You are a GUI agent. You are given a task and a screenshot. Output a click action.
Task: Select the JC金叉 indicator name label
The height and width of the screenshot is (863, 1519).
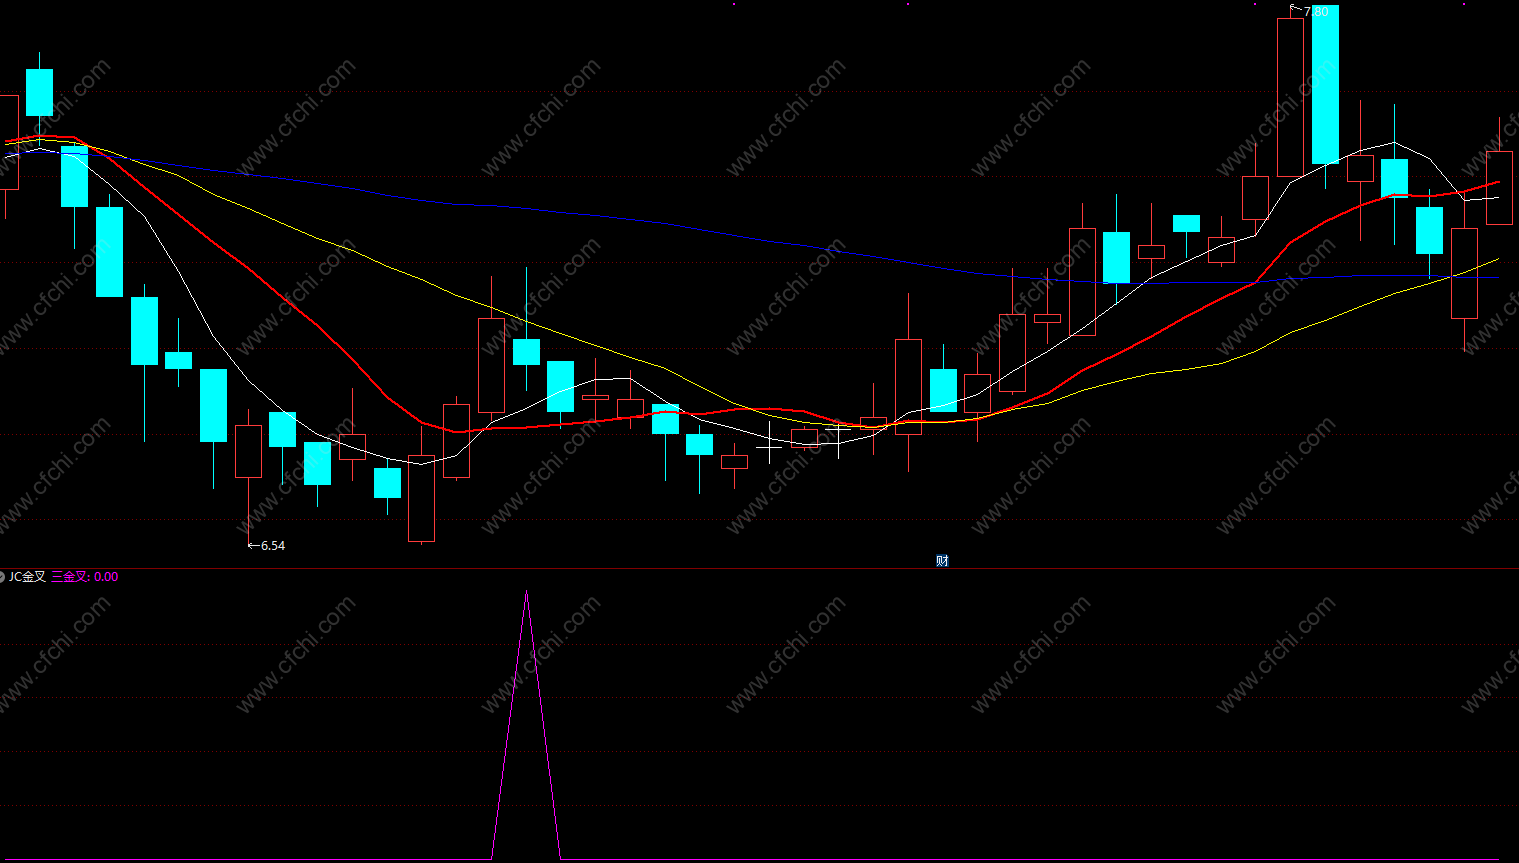click(x=28, y=577)
